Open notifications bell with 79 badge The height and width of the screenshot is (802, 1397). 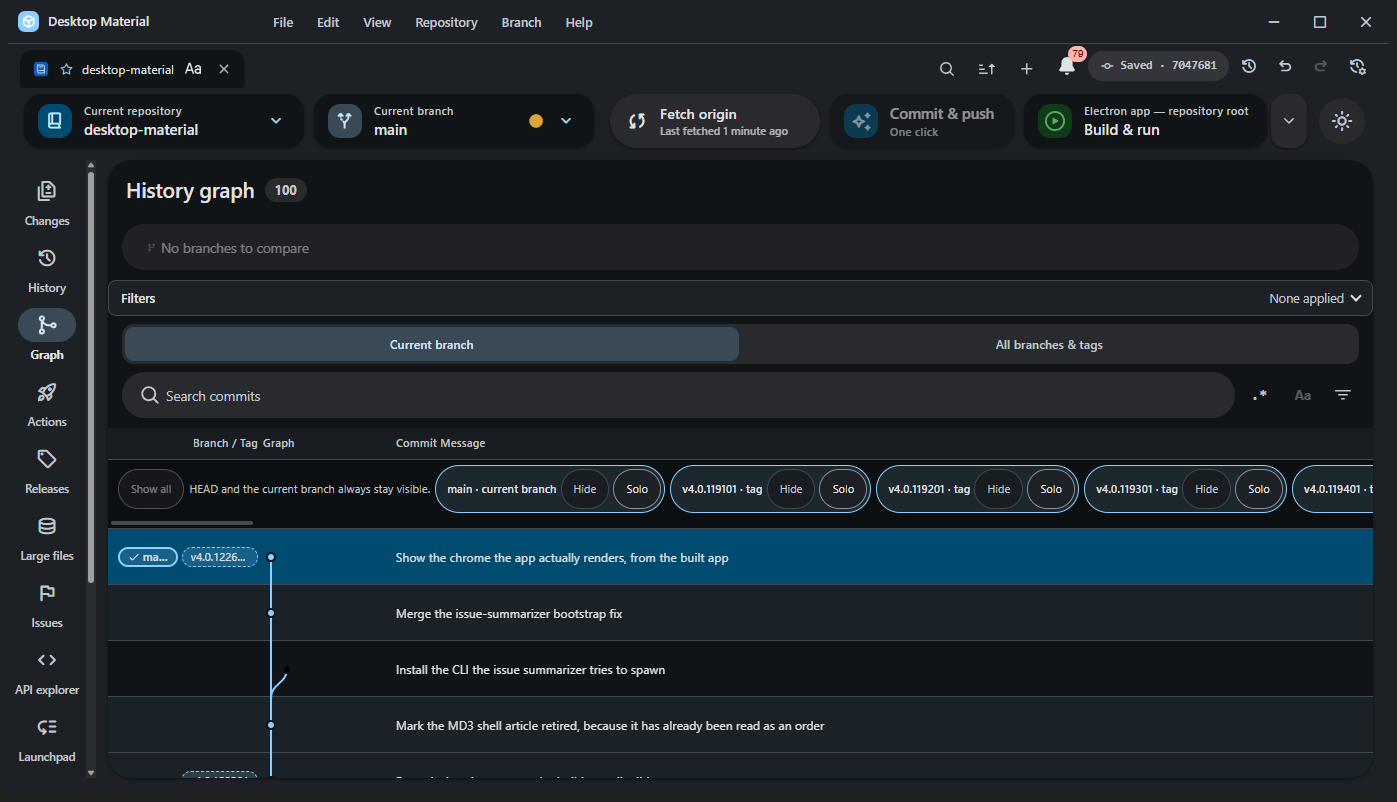tap(1066, 67)
